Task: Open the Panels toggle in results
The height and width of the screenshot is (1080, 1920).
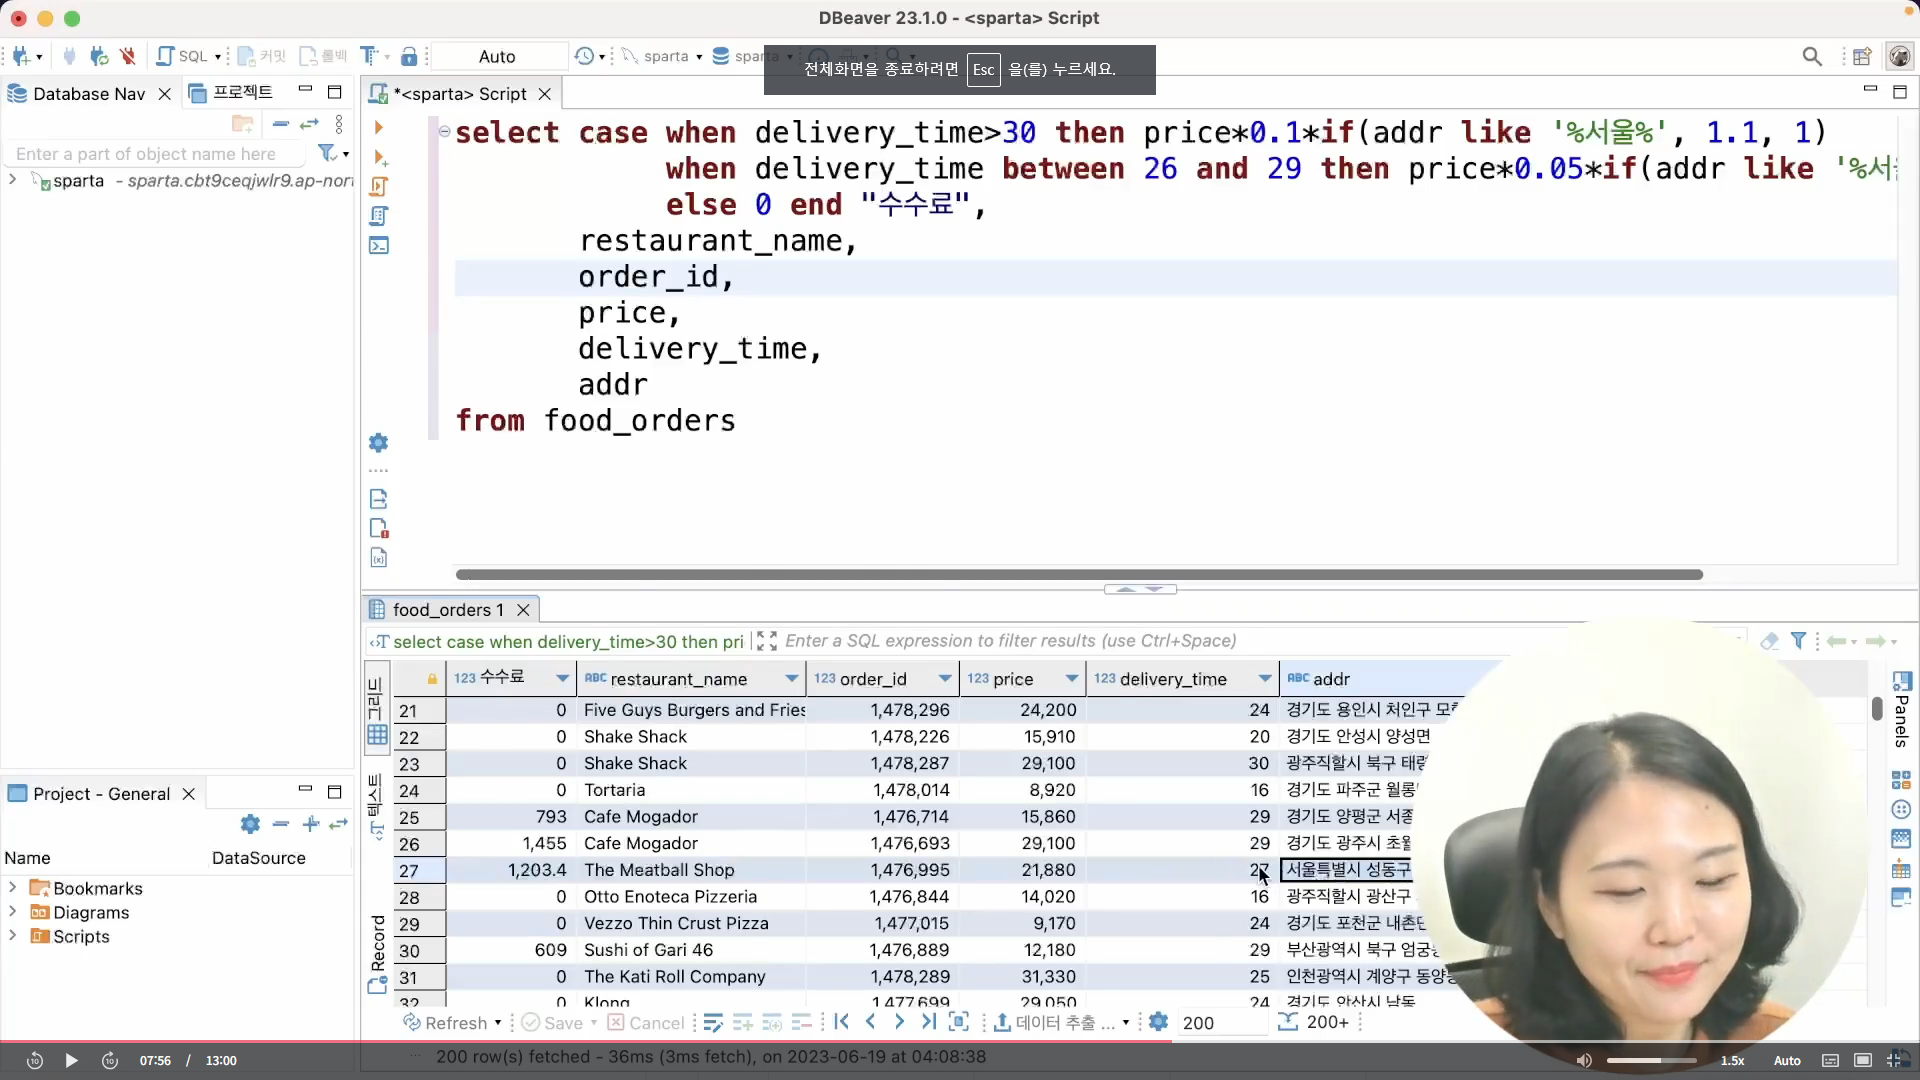Action: tap(1902, 709)
